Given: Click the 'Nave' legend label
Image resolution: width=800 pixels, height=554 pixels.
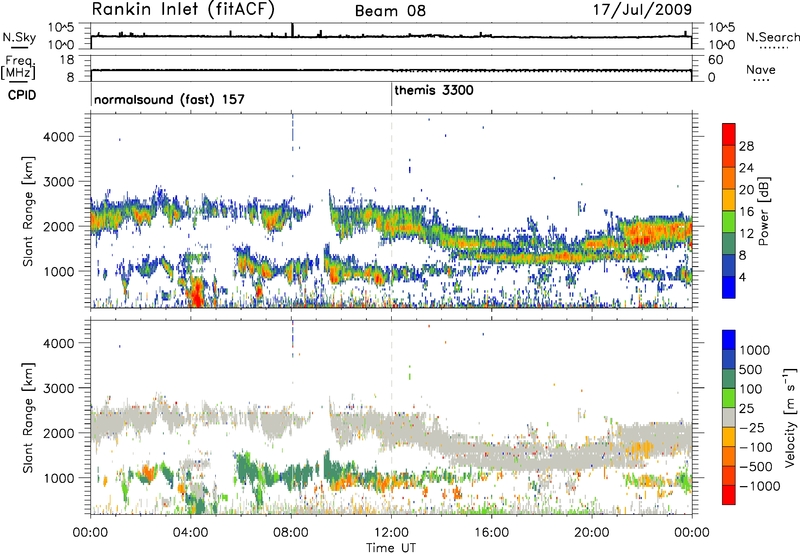Looking at the screenshot, I should 761,69.
